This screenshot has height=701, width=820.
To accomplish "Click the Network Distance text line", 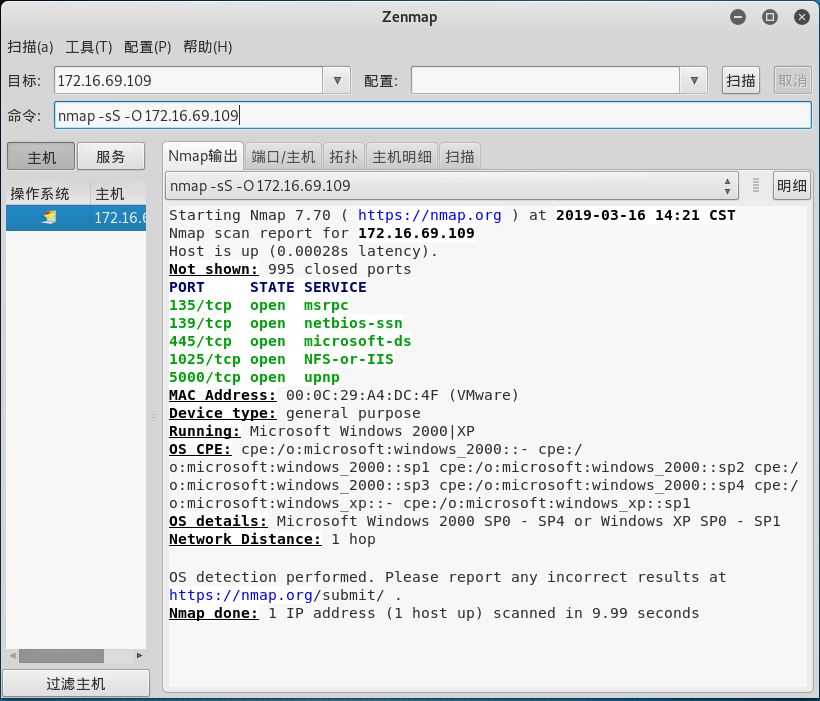I will click(x=272, y=539).
